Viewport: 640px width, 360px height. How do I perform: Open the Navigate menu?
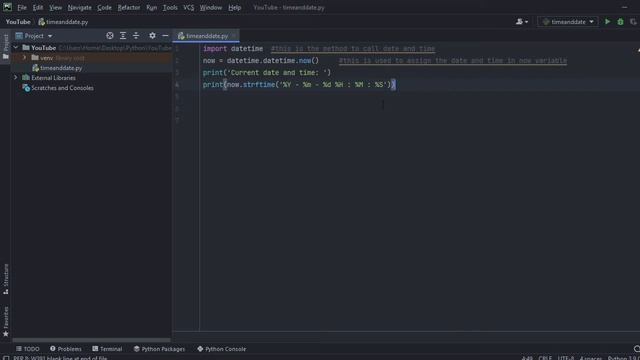tap(80, 7)
